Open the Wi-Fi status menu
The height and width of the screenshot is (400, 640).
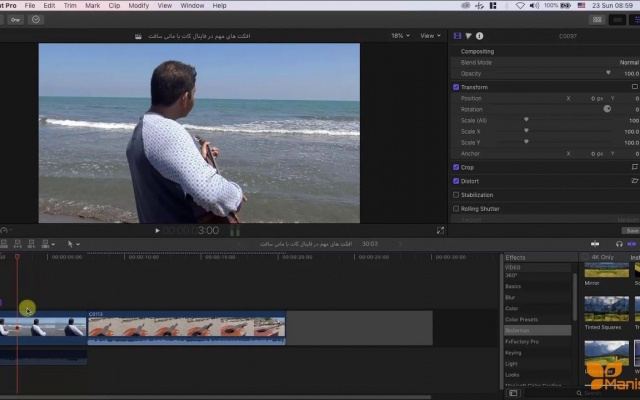pos(520,6)
